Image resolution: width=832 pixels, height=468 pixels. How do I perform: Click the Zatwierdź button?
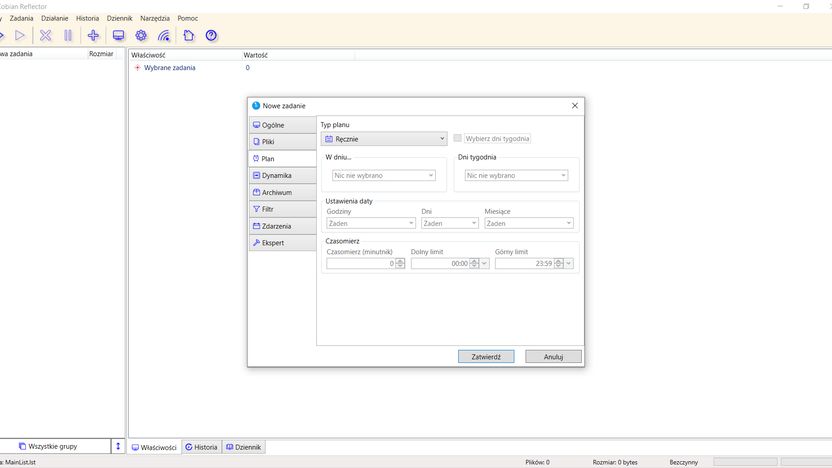(x=486, y=357)
